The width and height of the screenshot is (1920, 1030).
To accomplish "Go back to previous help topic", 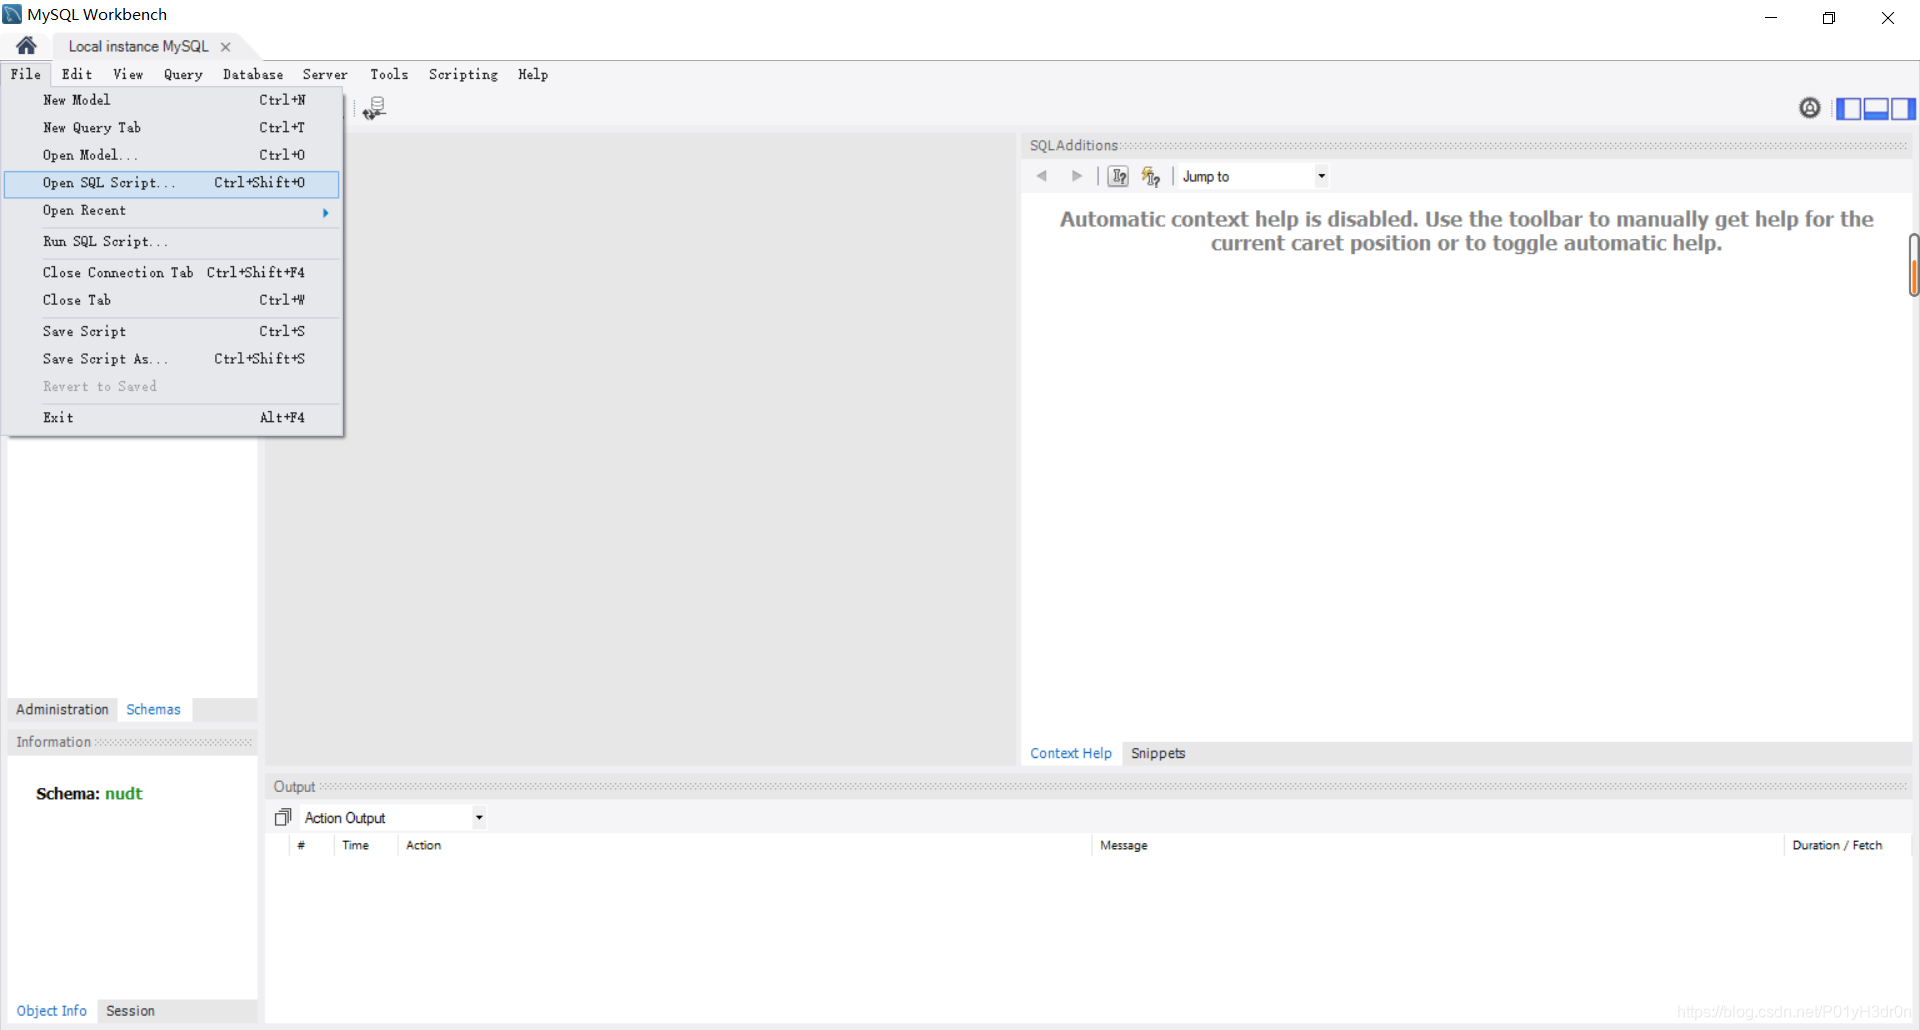I will pos(1042,176).
